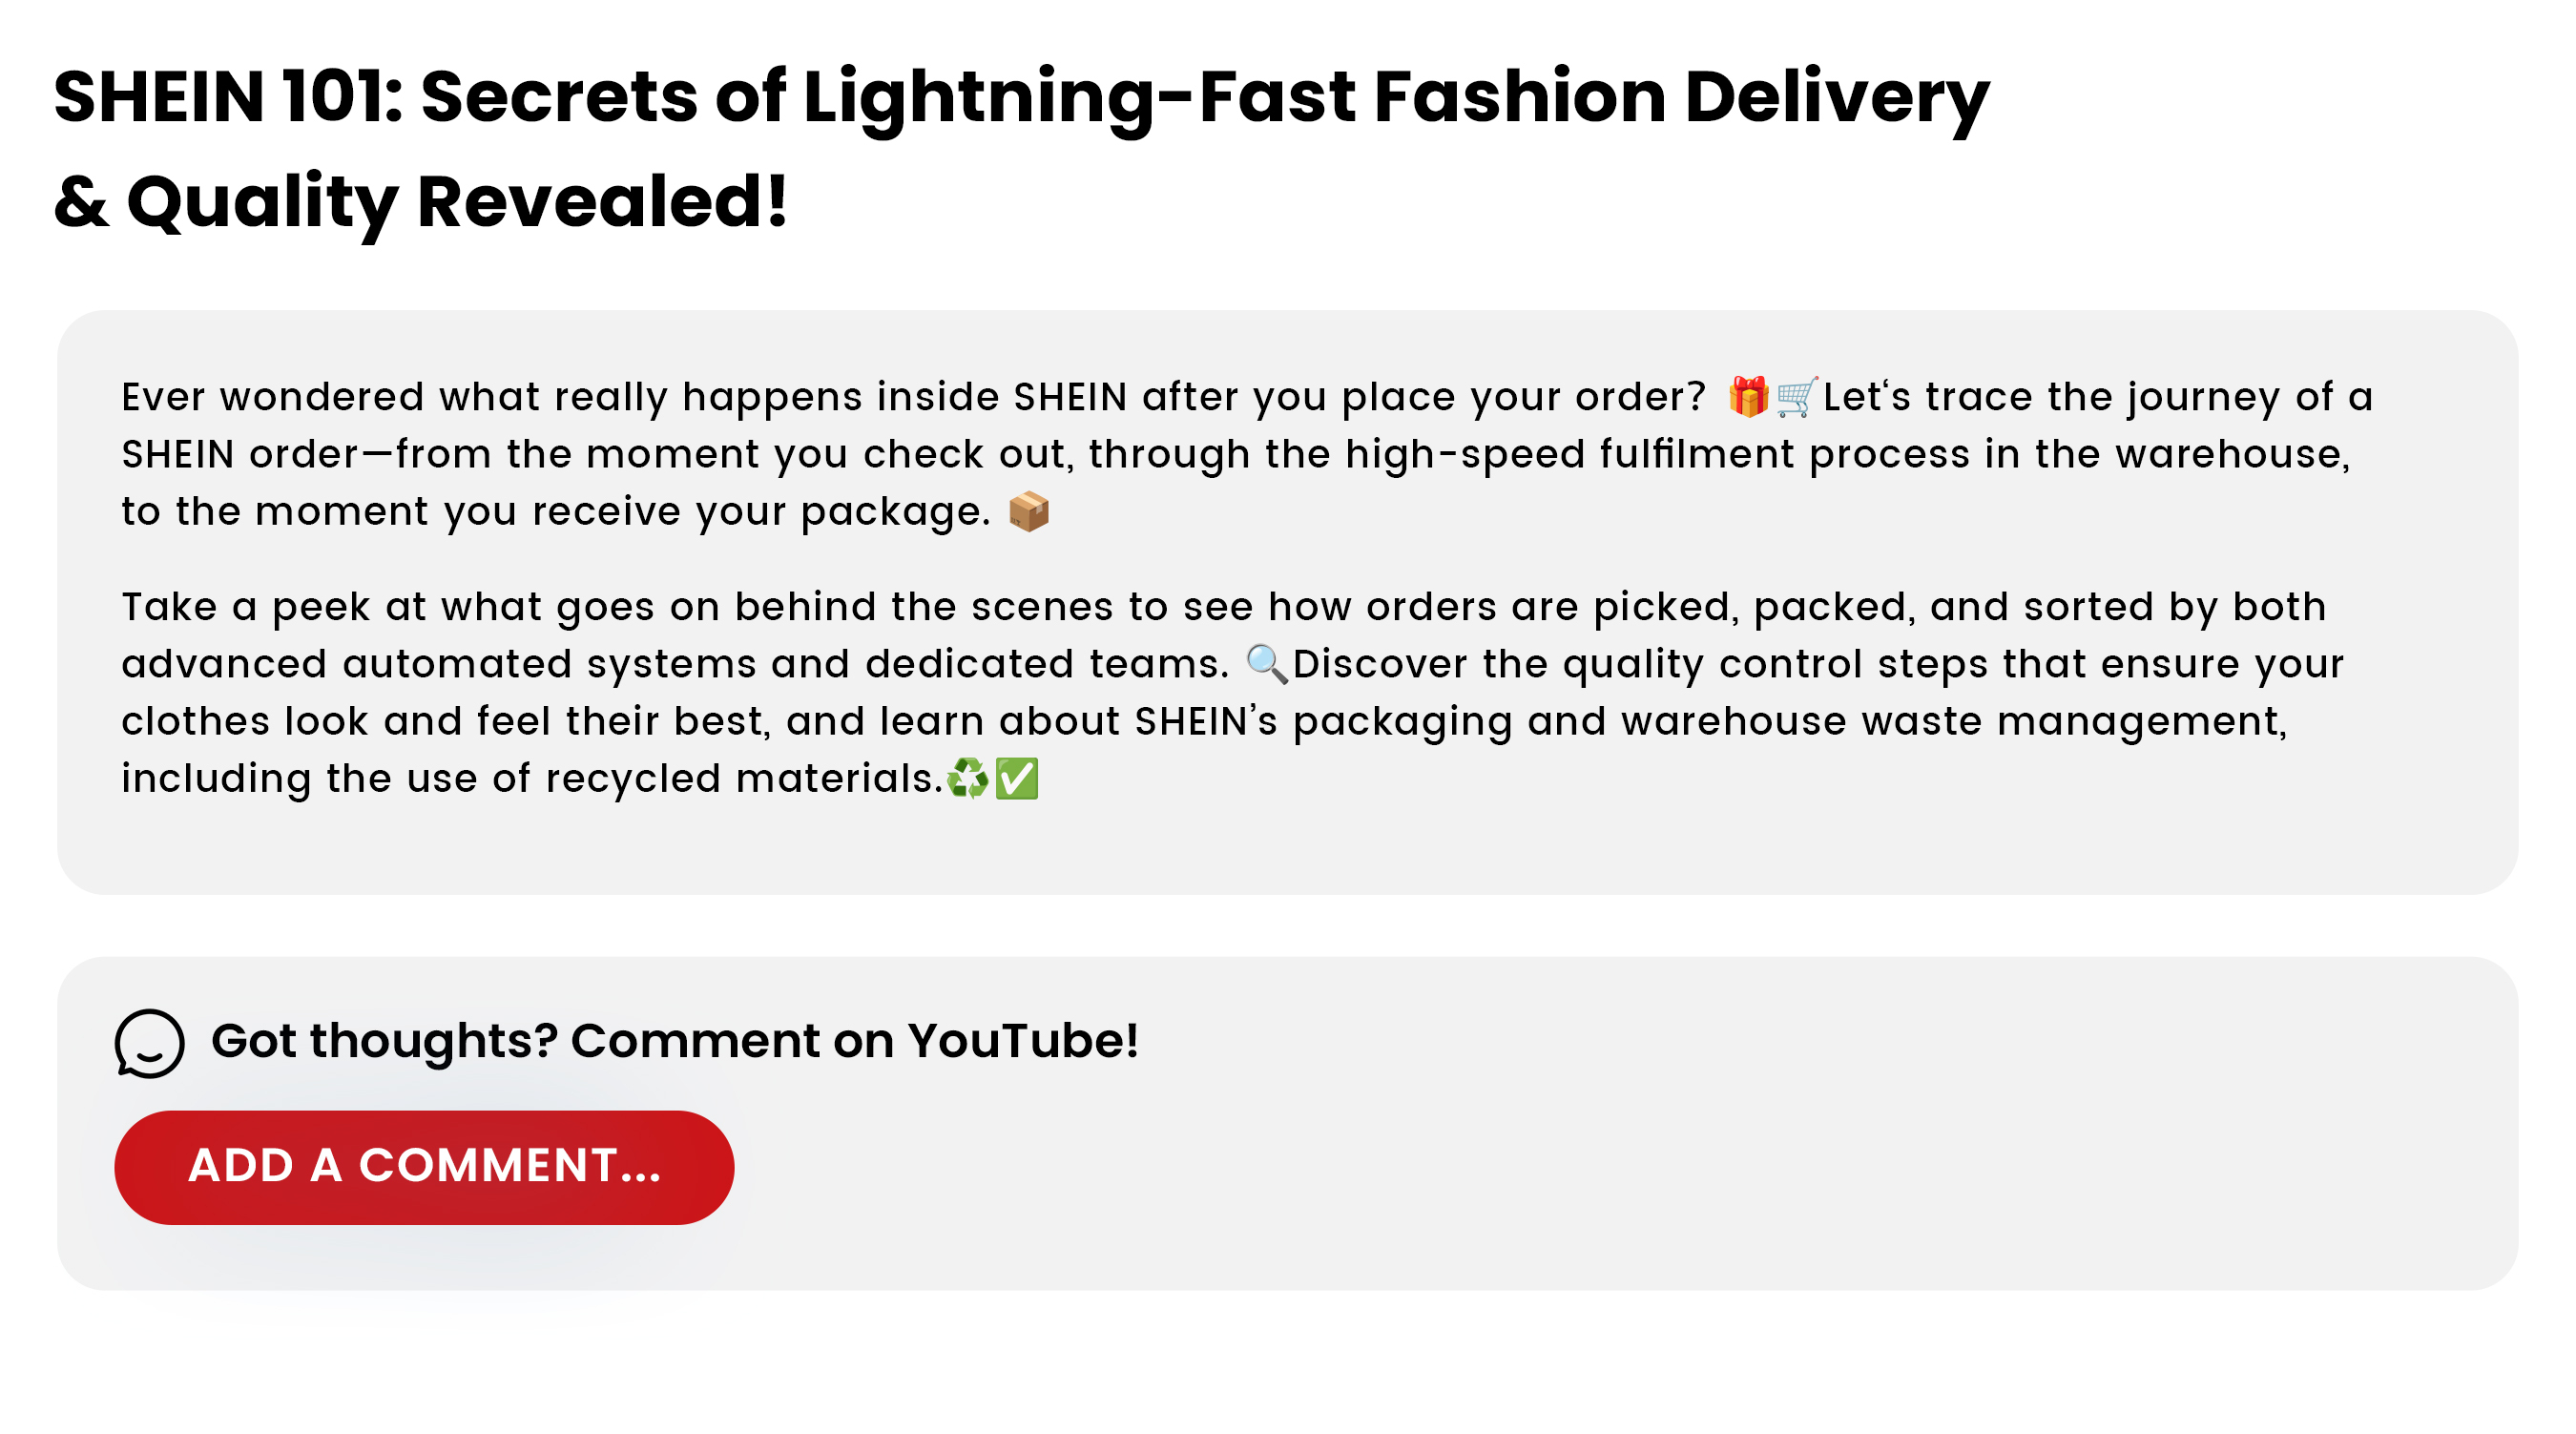Image resolution: width=2576 pixels, height=1434 pixels.
Task: Click the 'Got thoughts? Comment on YouTube!' heading
Action: coord(674,1041)
